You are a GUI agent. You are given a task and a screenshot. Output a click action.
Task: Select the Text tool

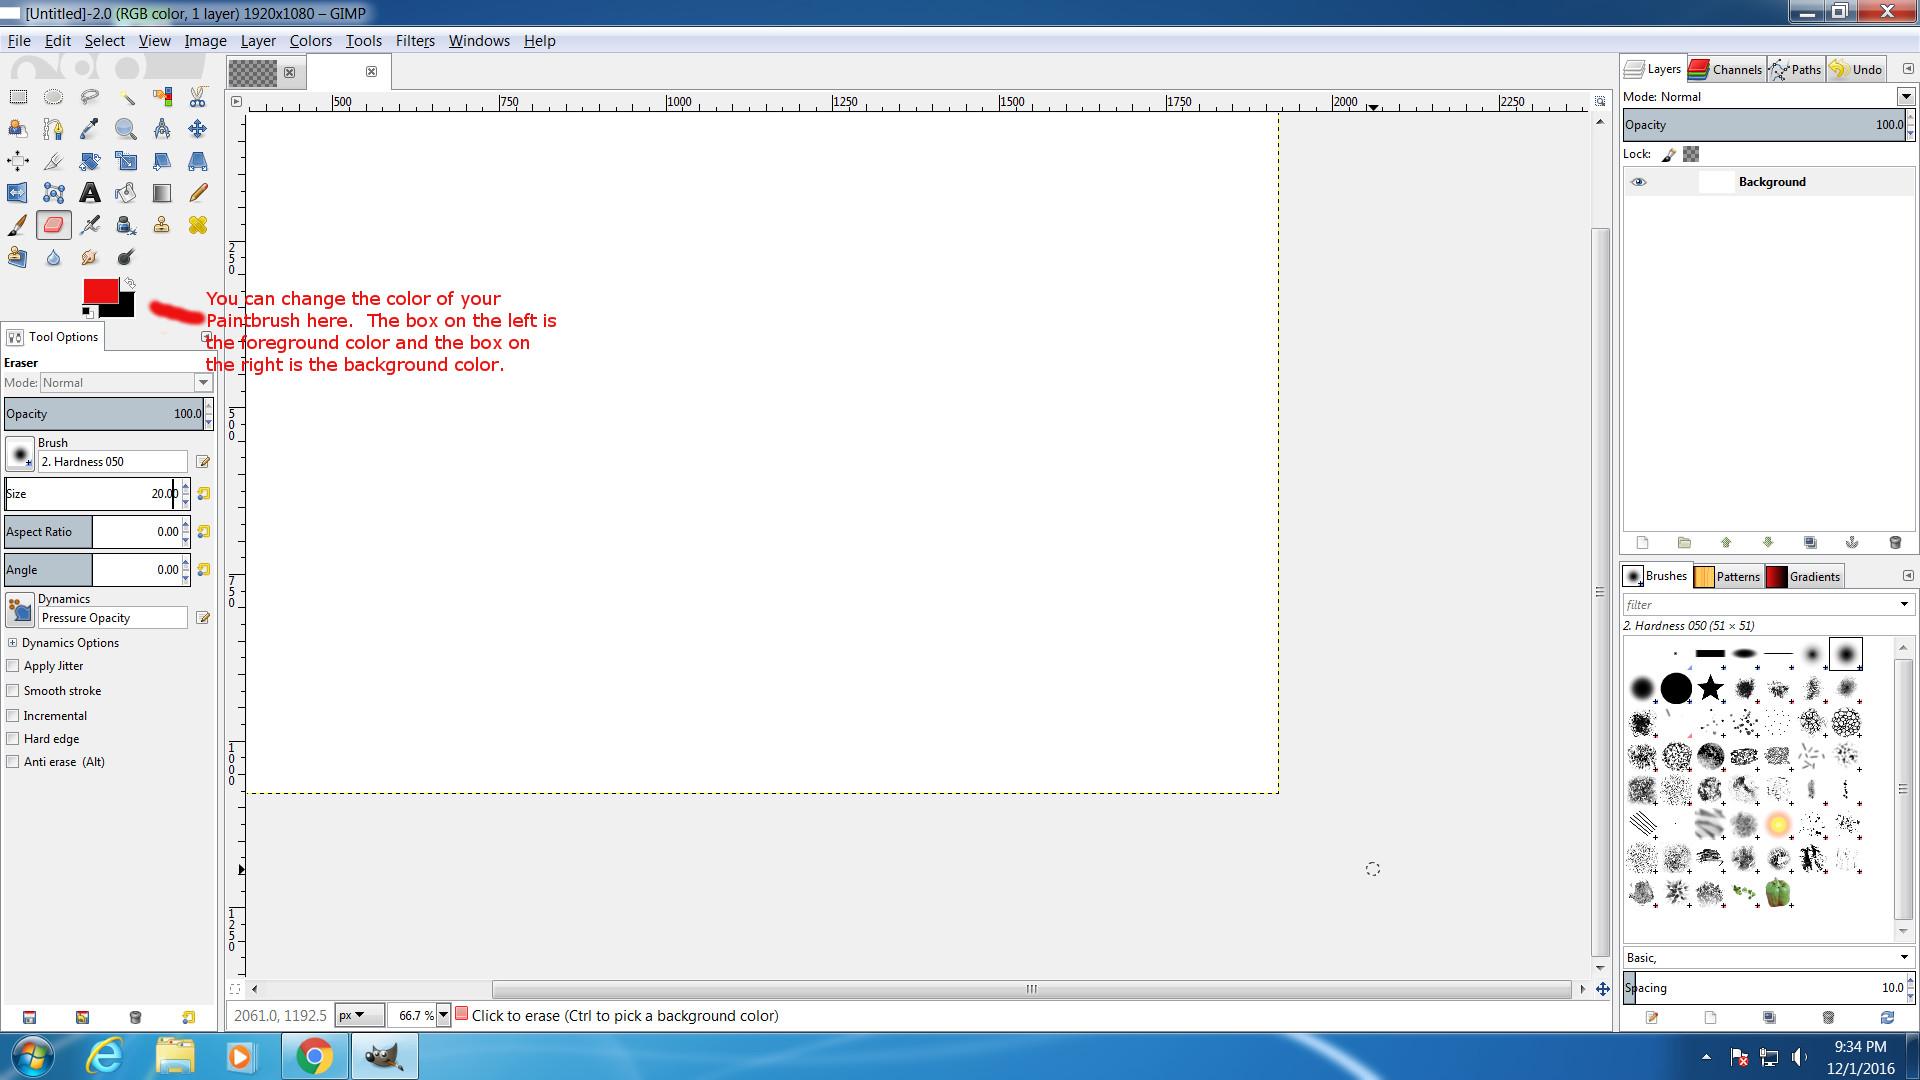click(x=90, y=193)
